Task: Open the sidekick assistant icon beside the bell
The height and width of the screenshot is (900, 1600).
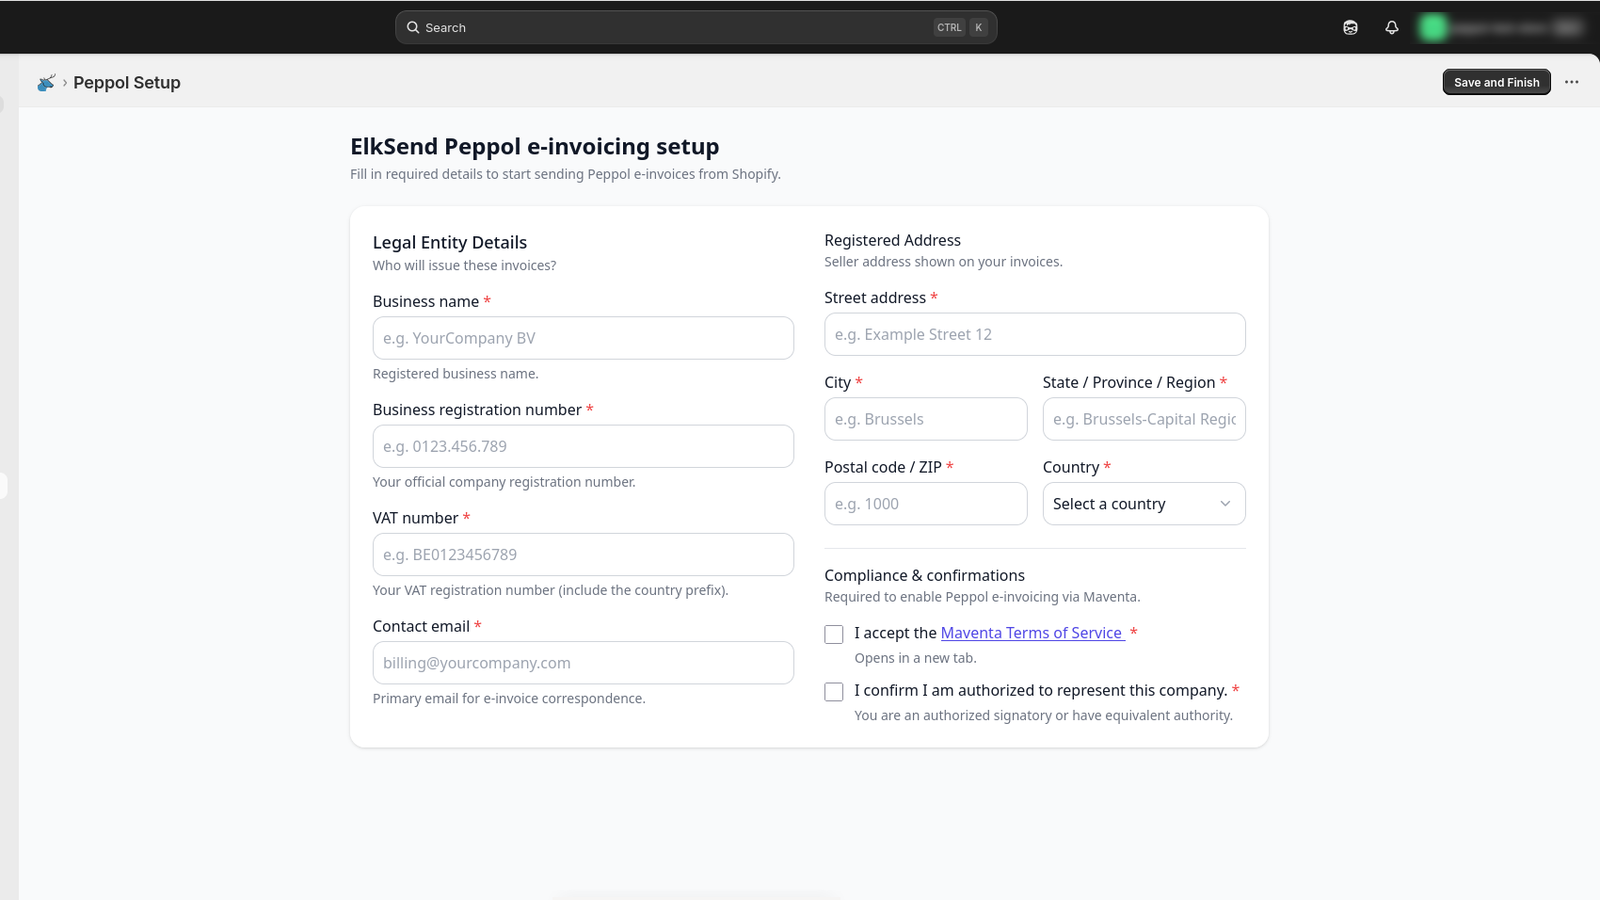Action: tap(1350, 28)
